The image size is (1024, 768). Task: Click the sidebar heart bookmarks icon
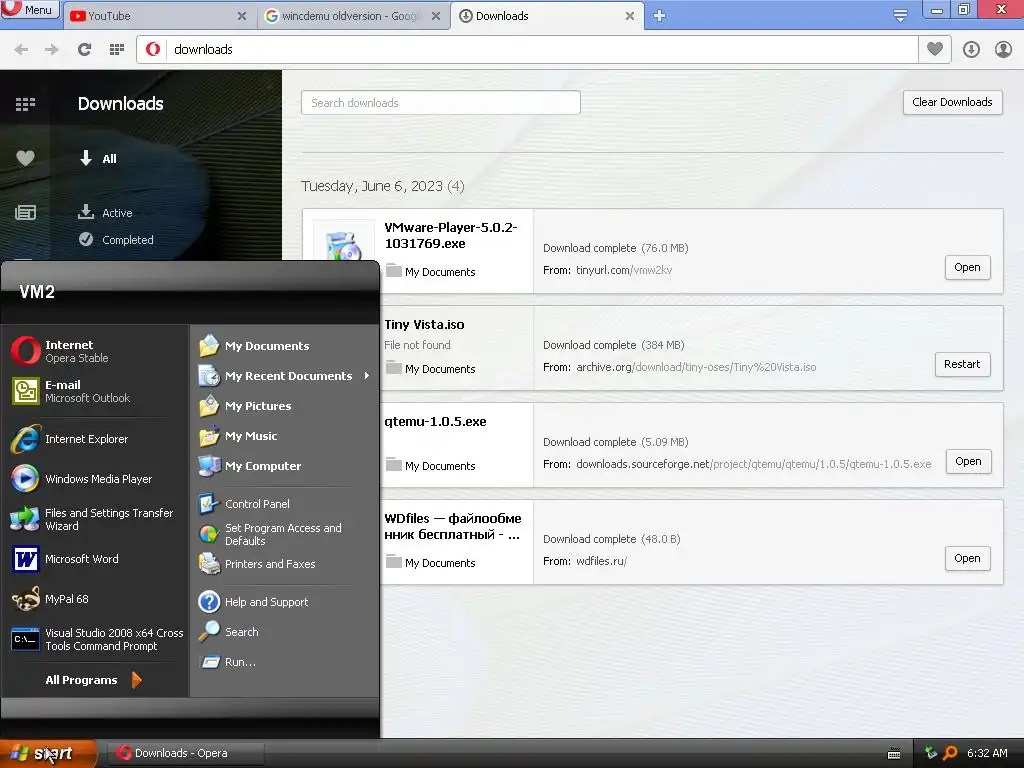coord(25,158)
